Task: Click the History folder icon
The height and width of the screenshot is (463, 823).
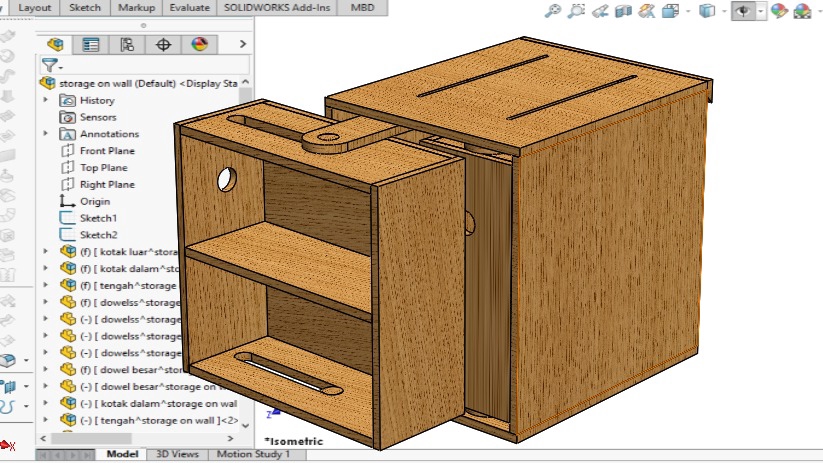Action: [x=67, y=100]
